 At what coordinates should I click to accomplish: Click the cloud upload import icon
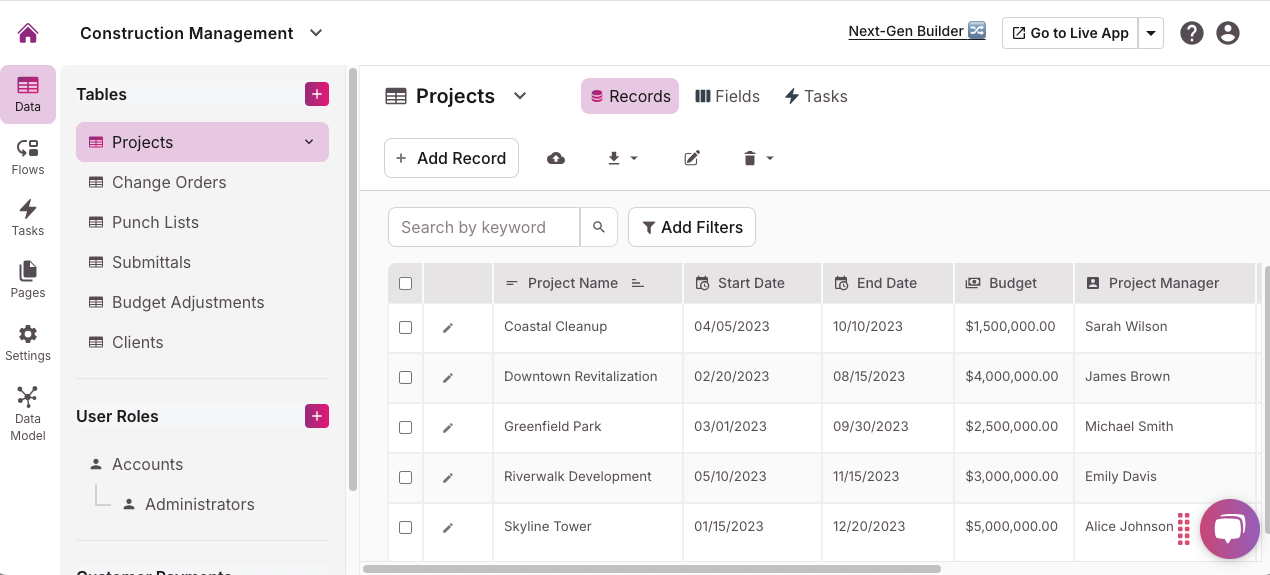[556, 158]
